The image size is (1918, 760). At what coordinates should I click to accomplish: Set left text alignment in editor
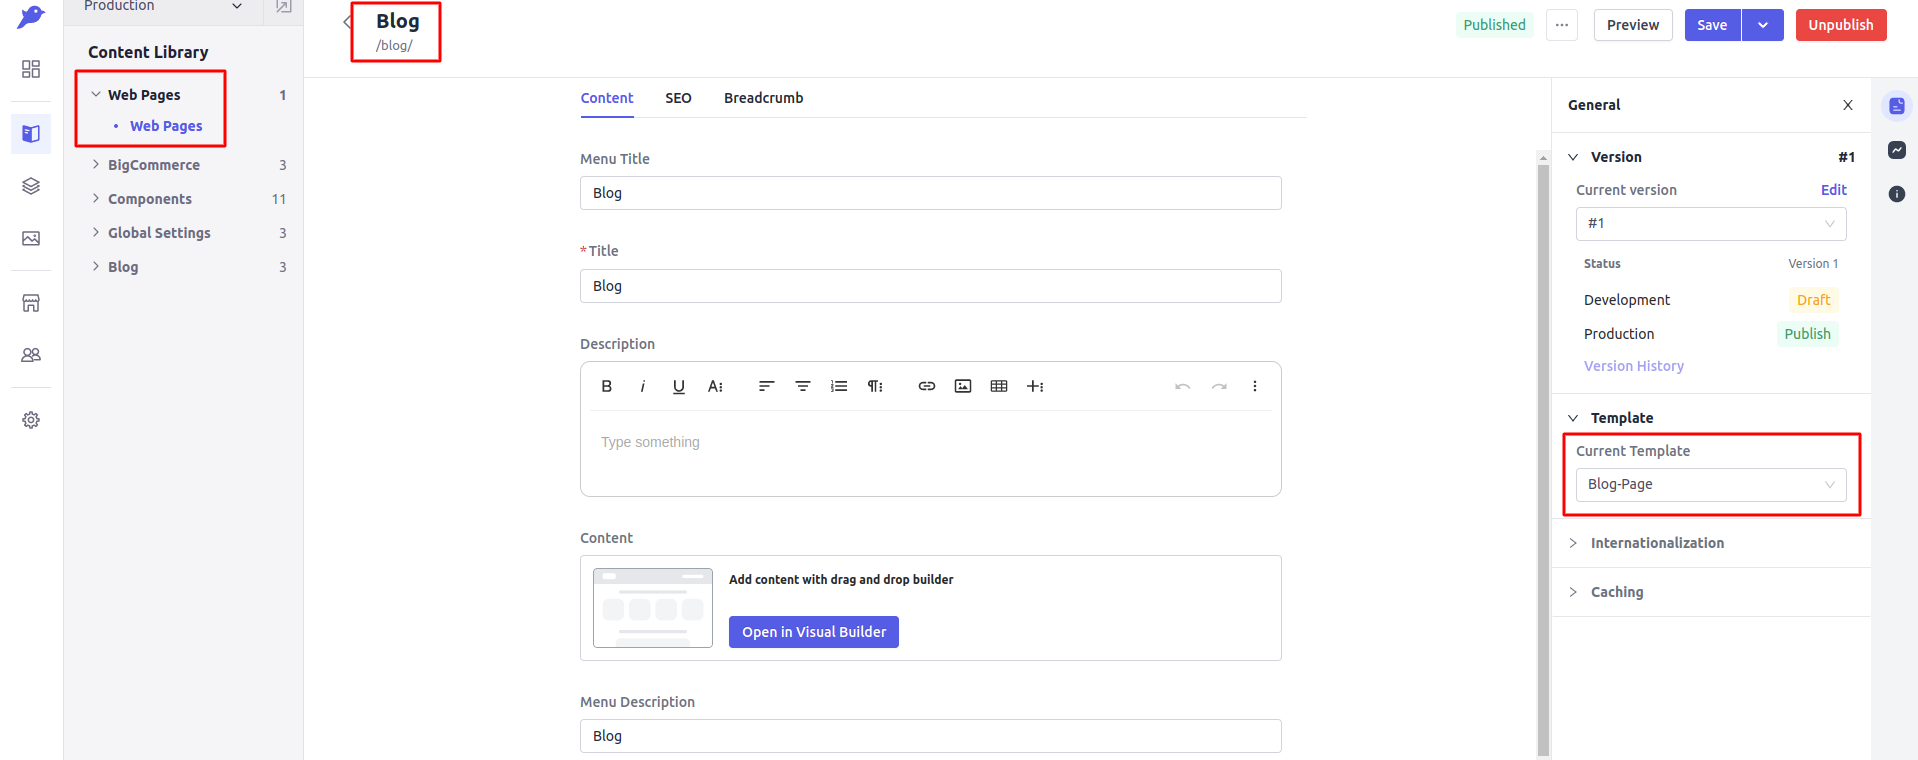[766, 386]
